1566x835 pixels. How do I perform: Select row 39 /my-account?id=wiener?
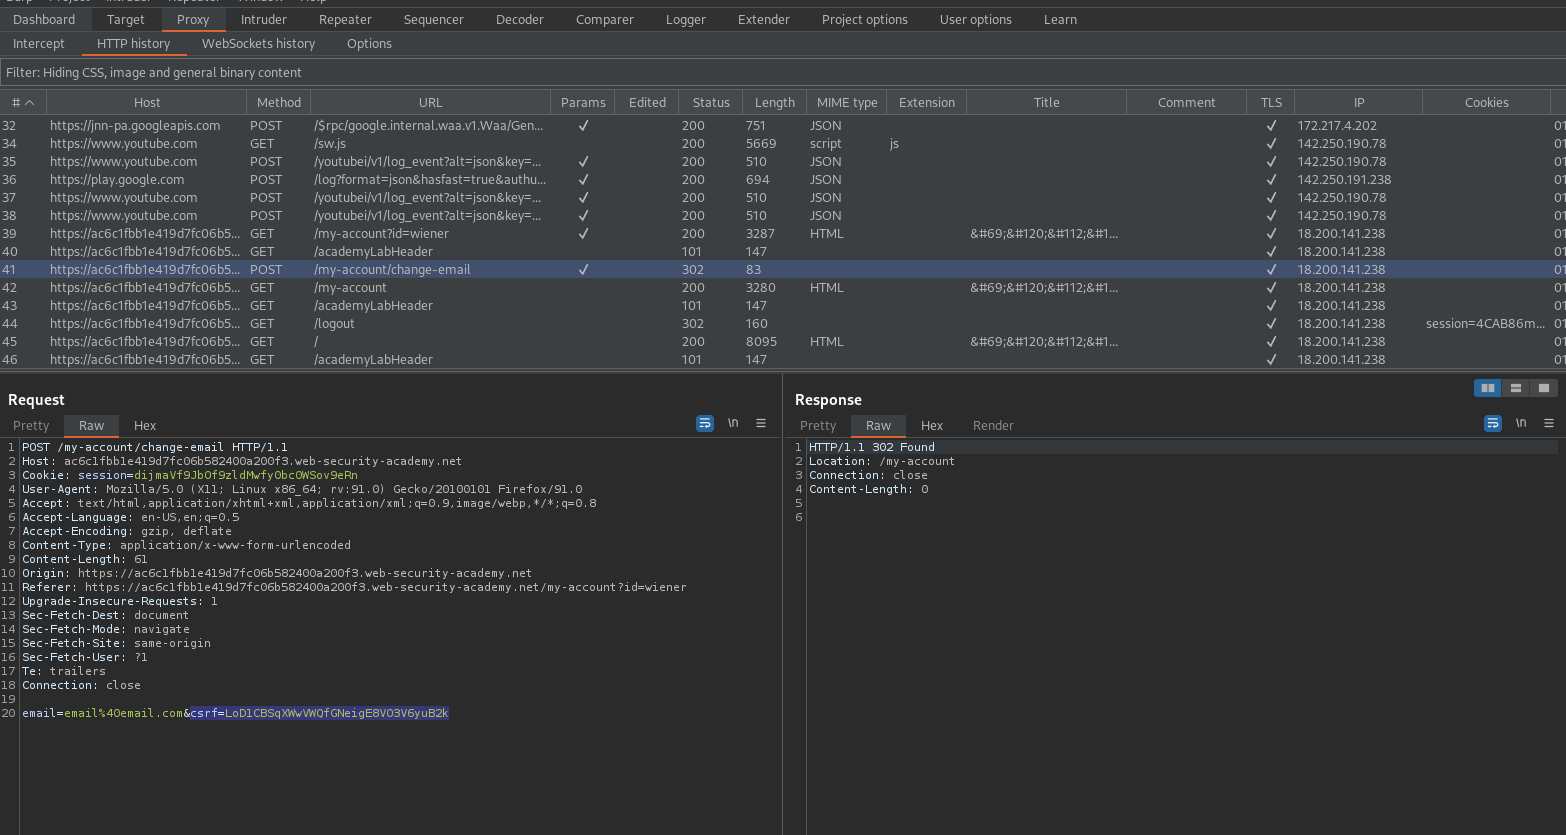782,233
